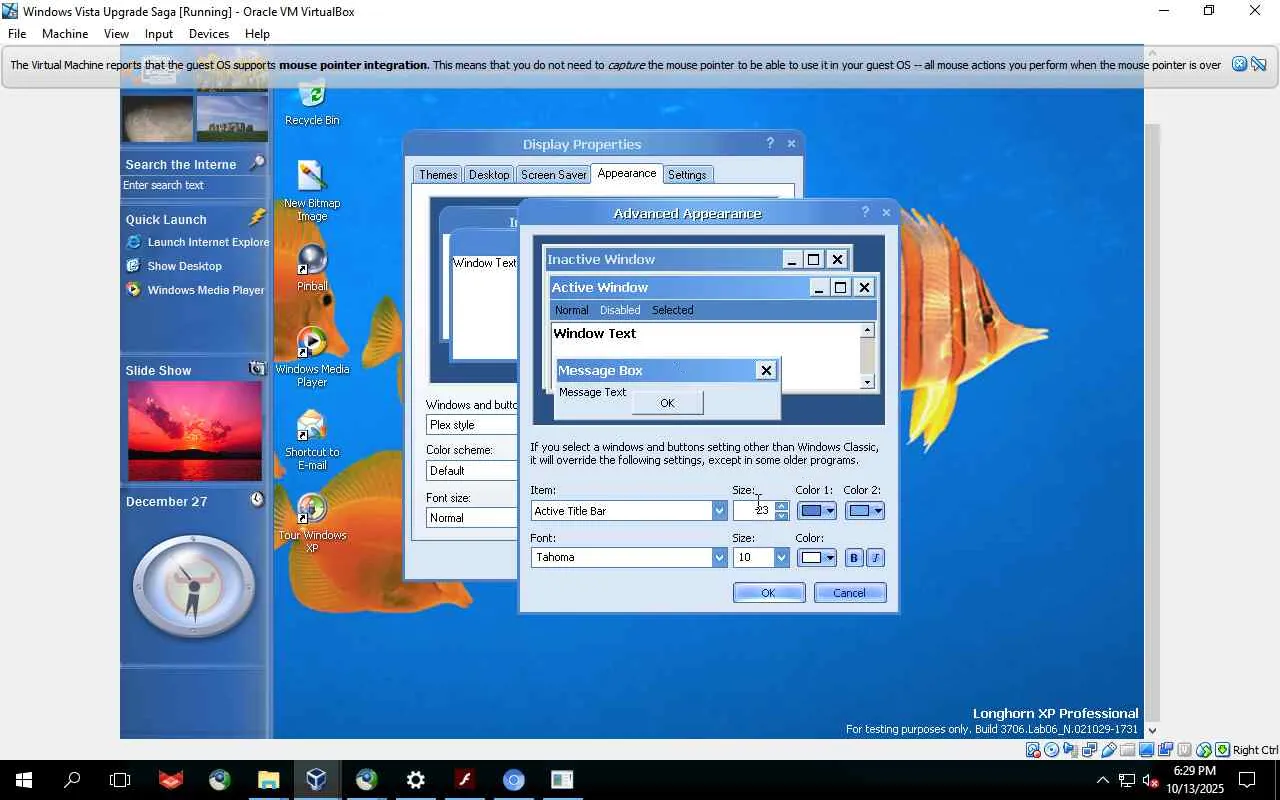Open the VirtualBox Machine menu

coord(65,34)
